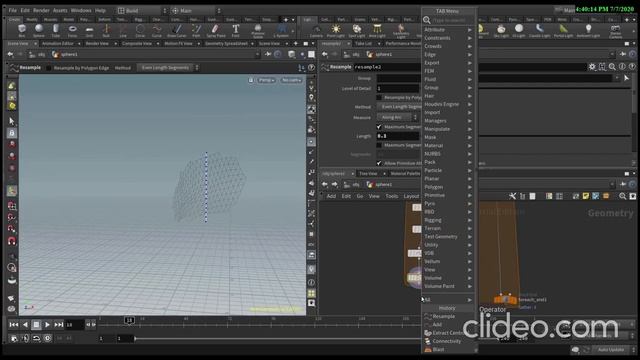This screenshot has width=640, height=360.
Task: Add an Area Light from shelf
Action: (377, 30)
